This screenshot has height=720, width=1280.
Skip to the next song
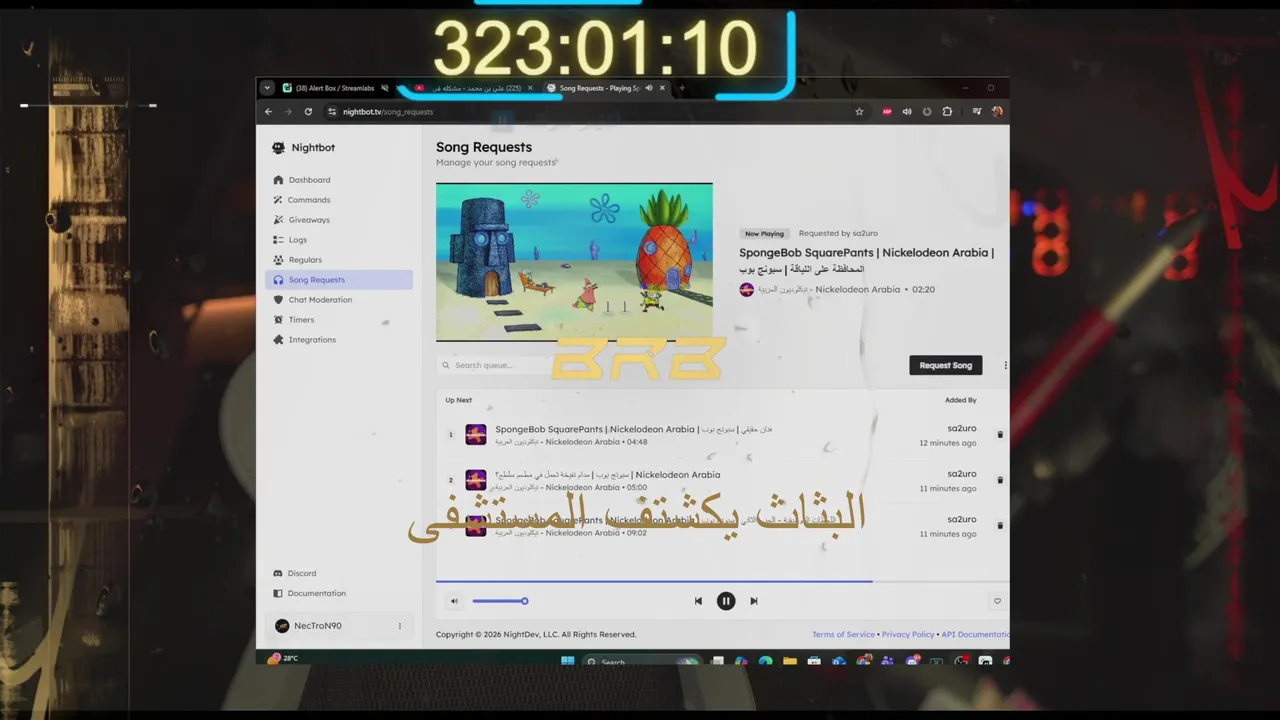754,601
